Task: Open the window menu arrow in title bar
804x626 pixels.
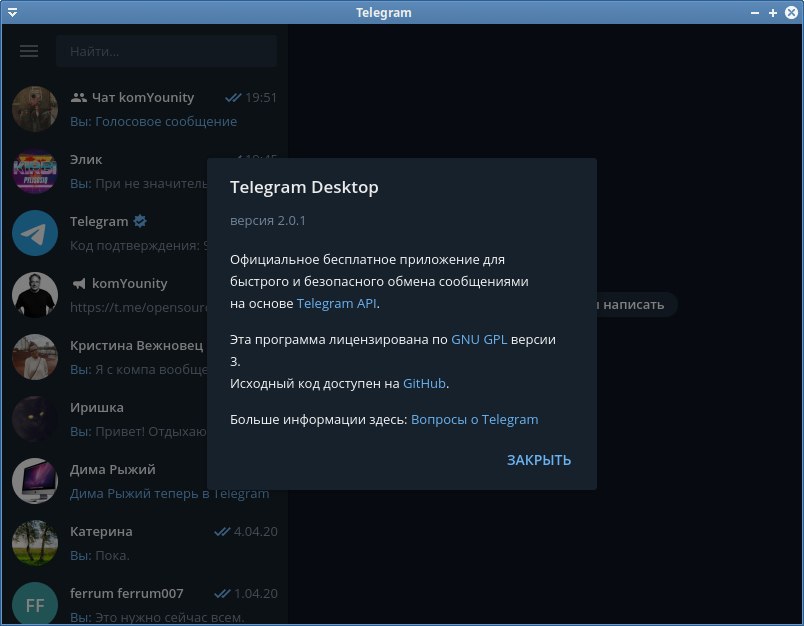Action: (12, 12)
